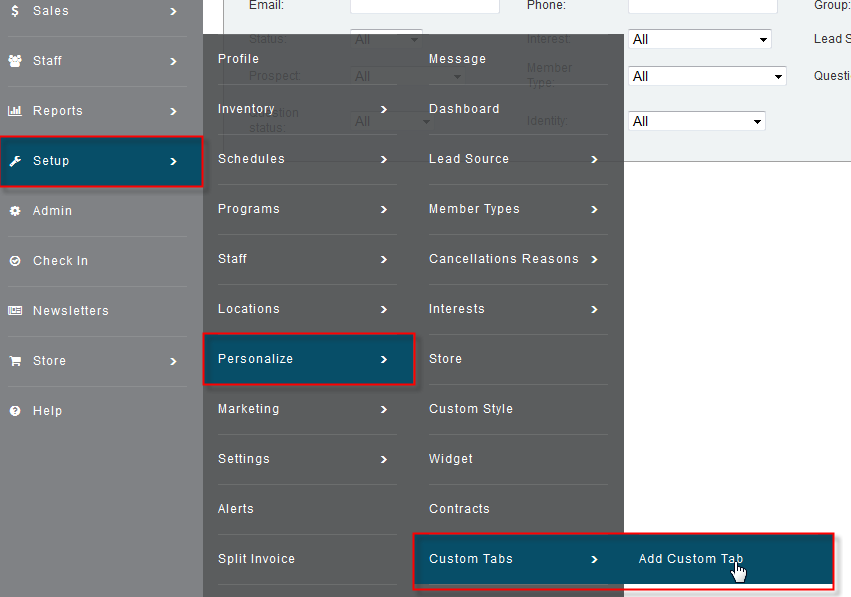Open Alerts from the Setup menu
This screenshot has width=851, height=597.
[236, 509]
